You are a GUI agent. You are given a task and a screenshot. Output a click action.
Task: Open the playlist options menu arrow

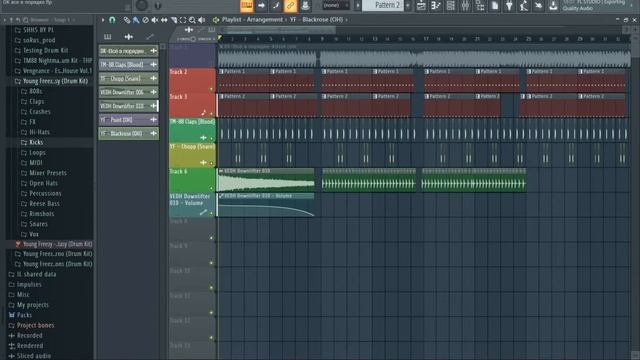103,20
